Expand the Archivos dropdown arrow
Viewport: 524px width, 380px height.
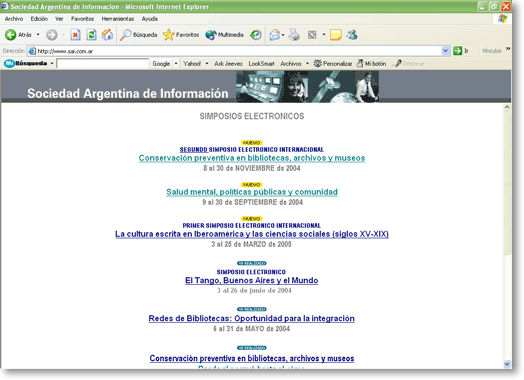tap(307, 64)
